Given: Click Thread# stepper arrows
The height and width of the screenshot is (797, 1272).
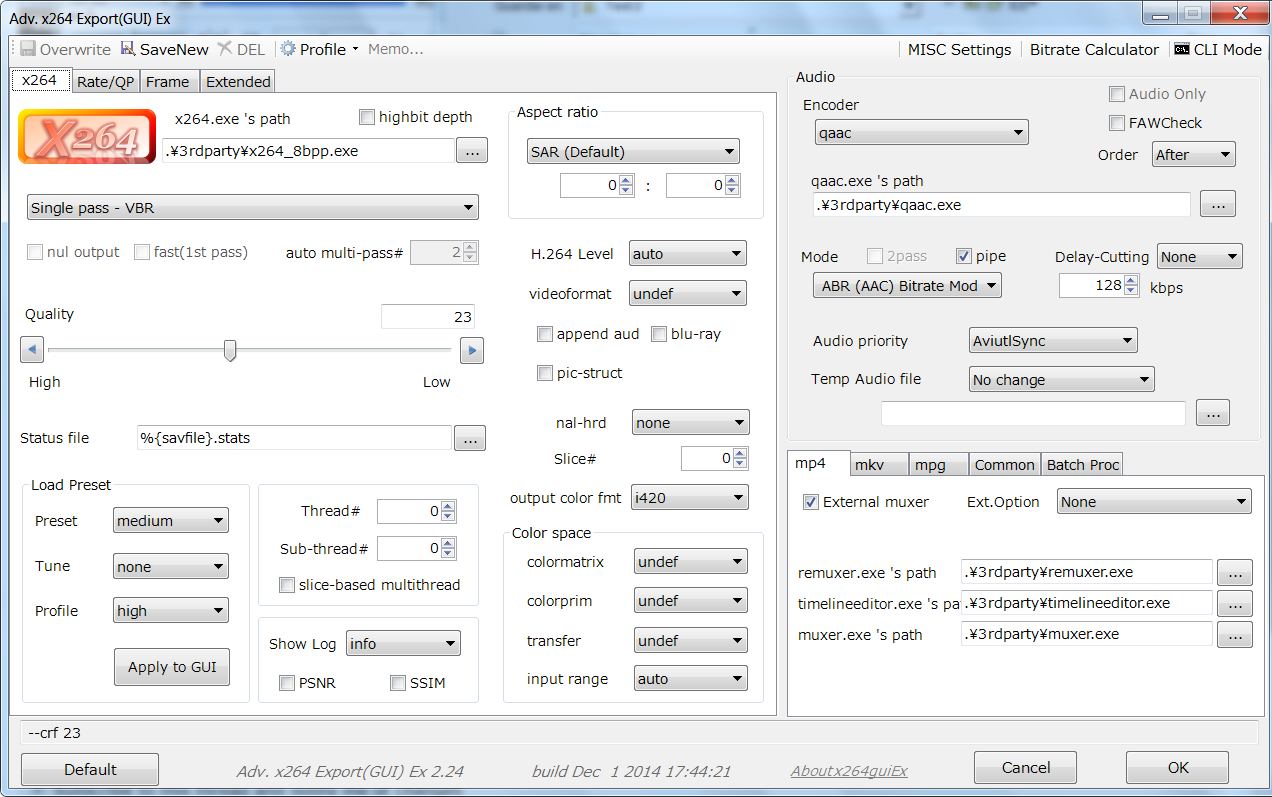Looking at the screenshot, I should (x=448, y=511).
